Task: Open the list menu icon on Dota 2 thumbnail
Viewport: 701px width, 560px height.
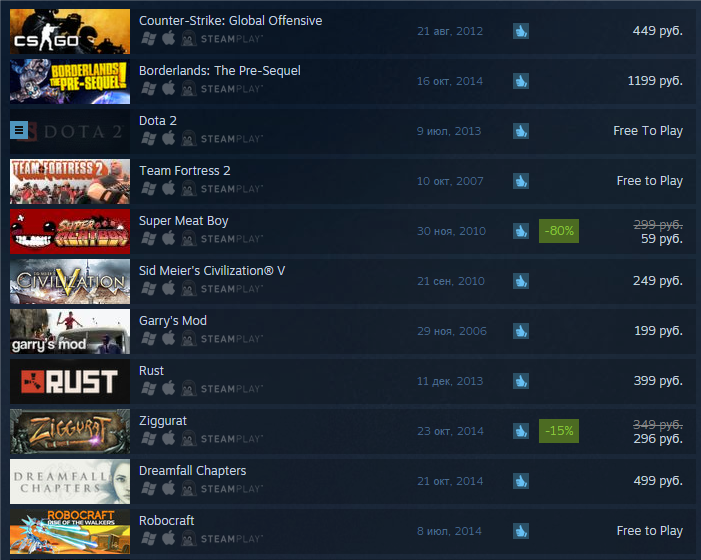Action: 19,131
